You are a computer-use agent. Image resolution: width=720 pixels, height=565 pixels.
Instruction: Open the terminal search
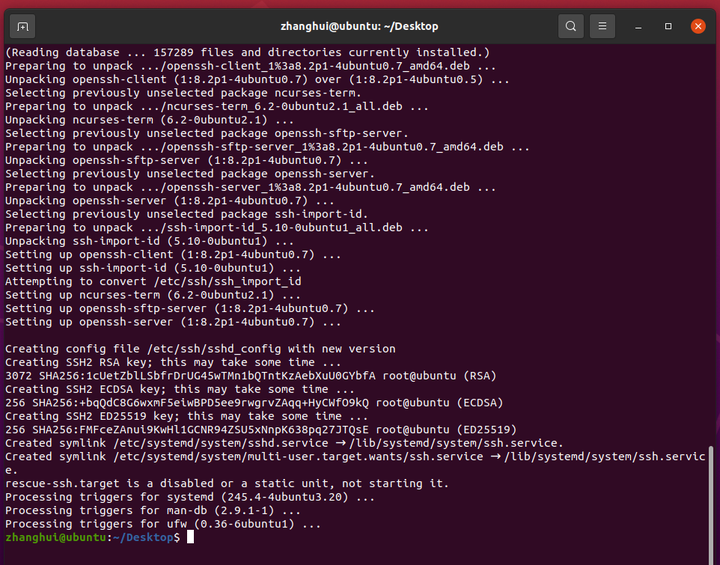(x=571, y=26)
